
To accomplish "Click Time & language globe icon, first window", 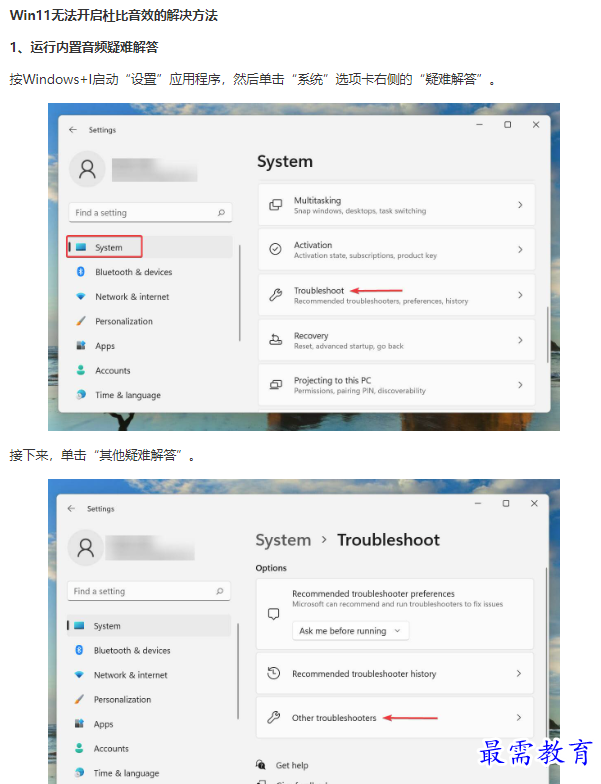I will [x=80, y=394].
